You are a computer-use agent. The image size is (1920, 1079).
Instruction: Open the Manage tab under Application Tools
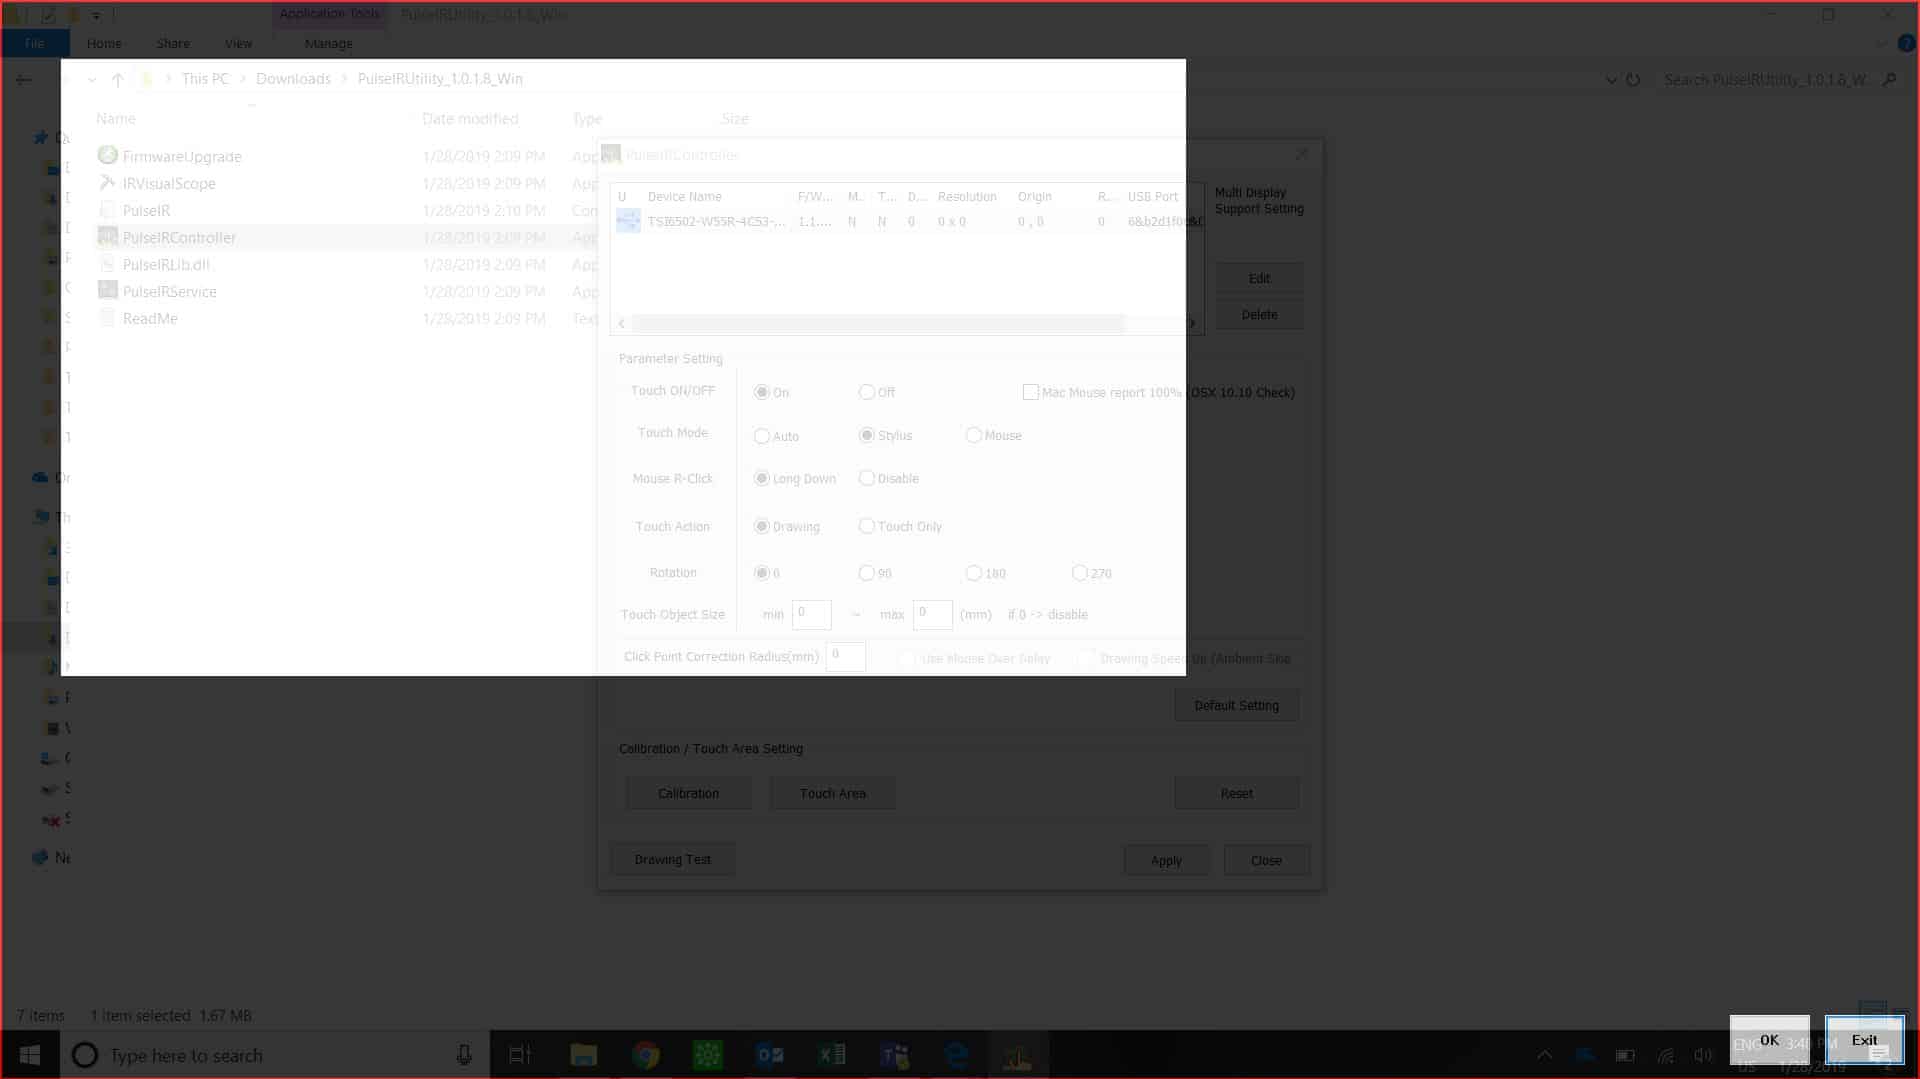328,43
